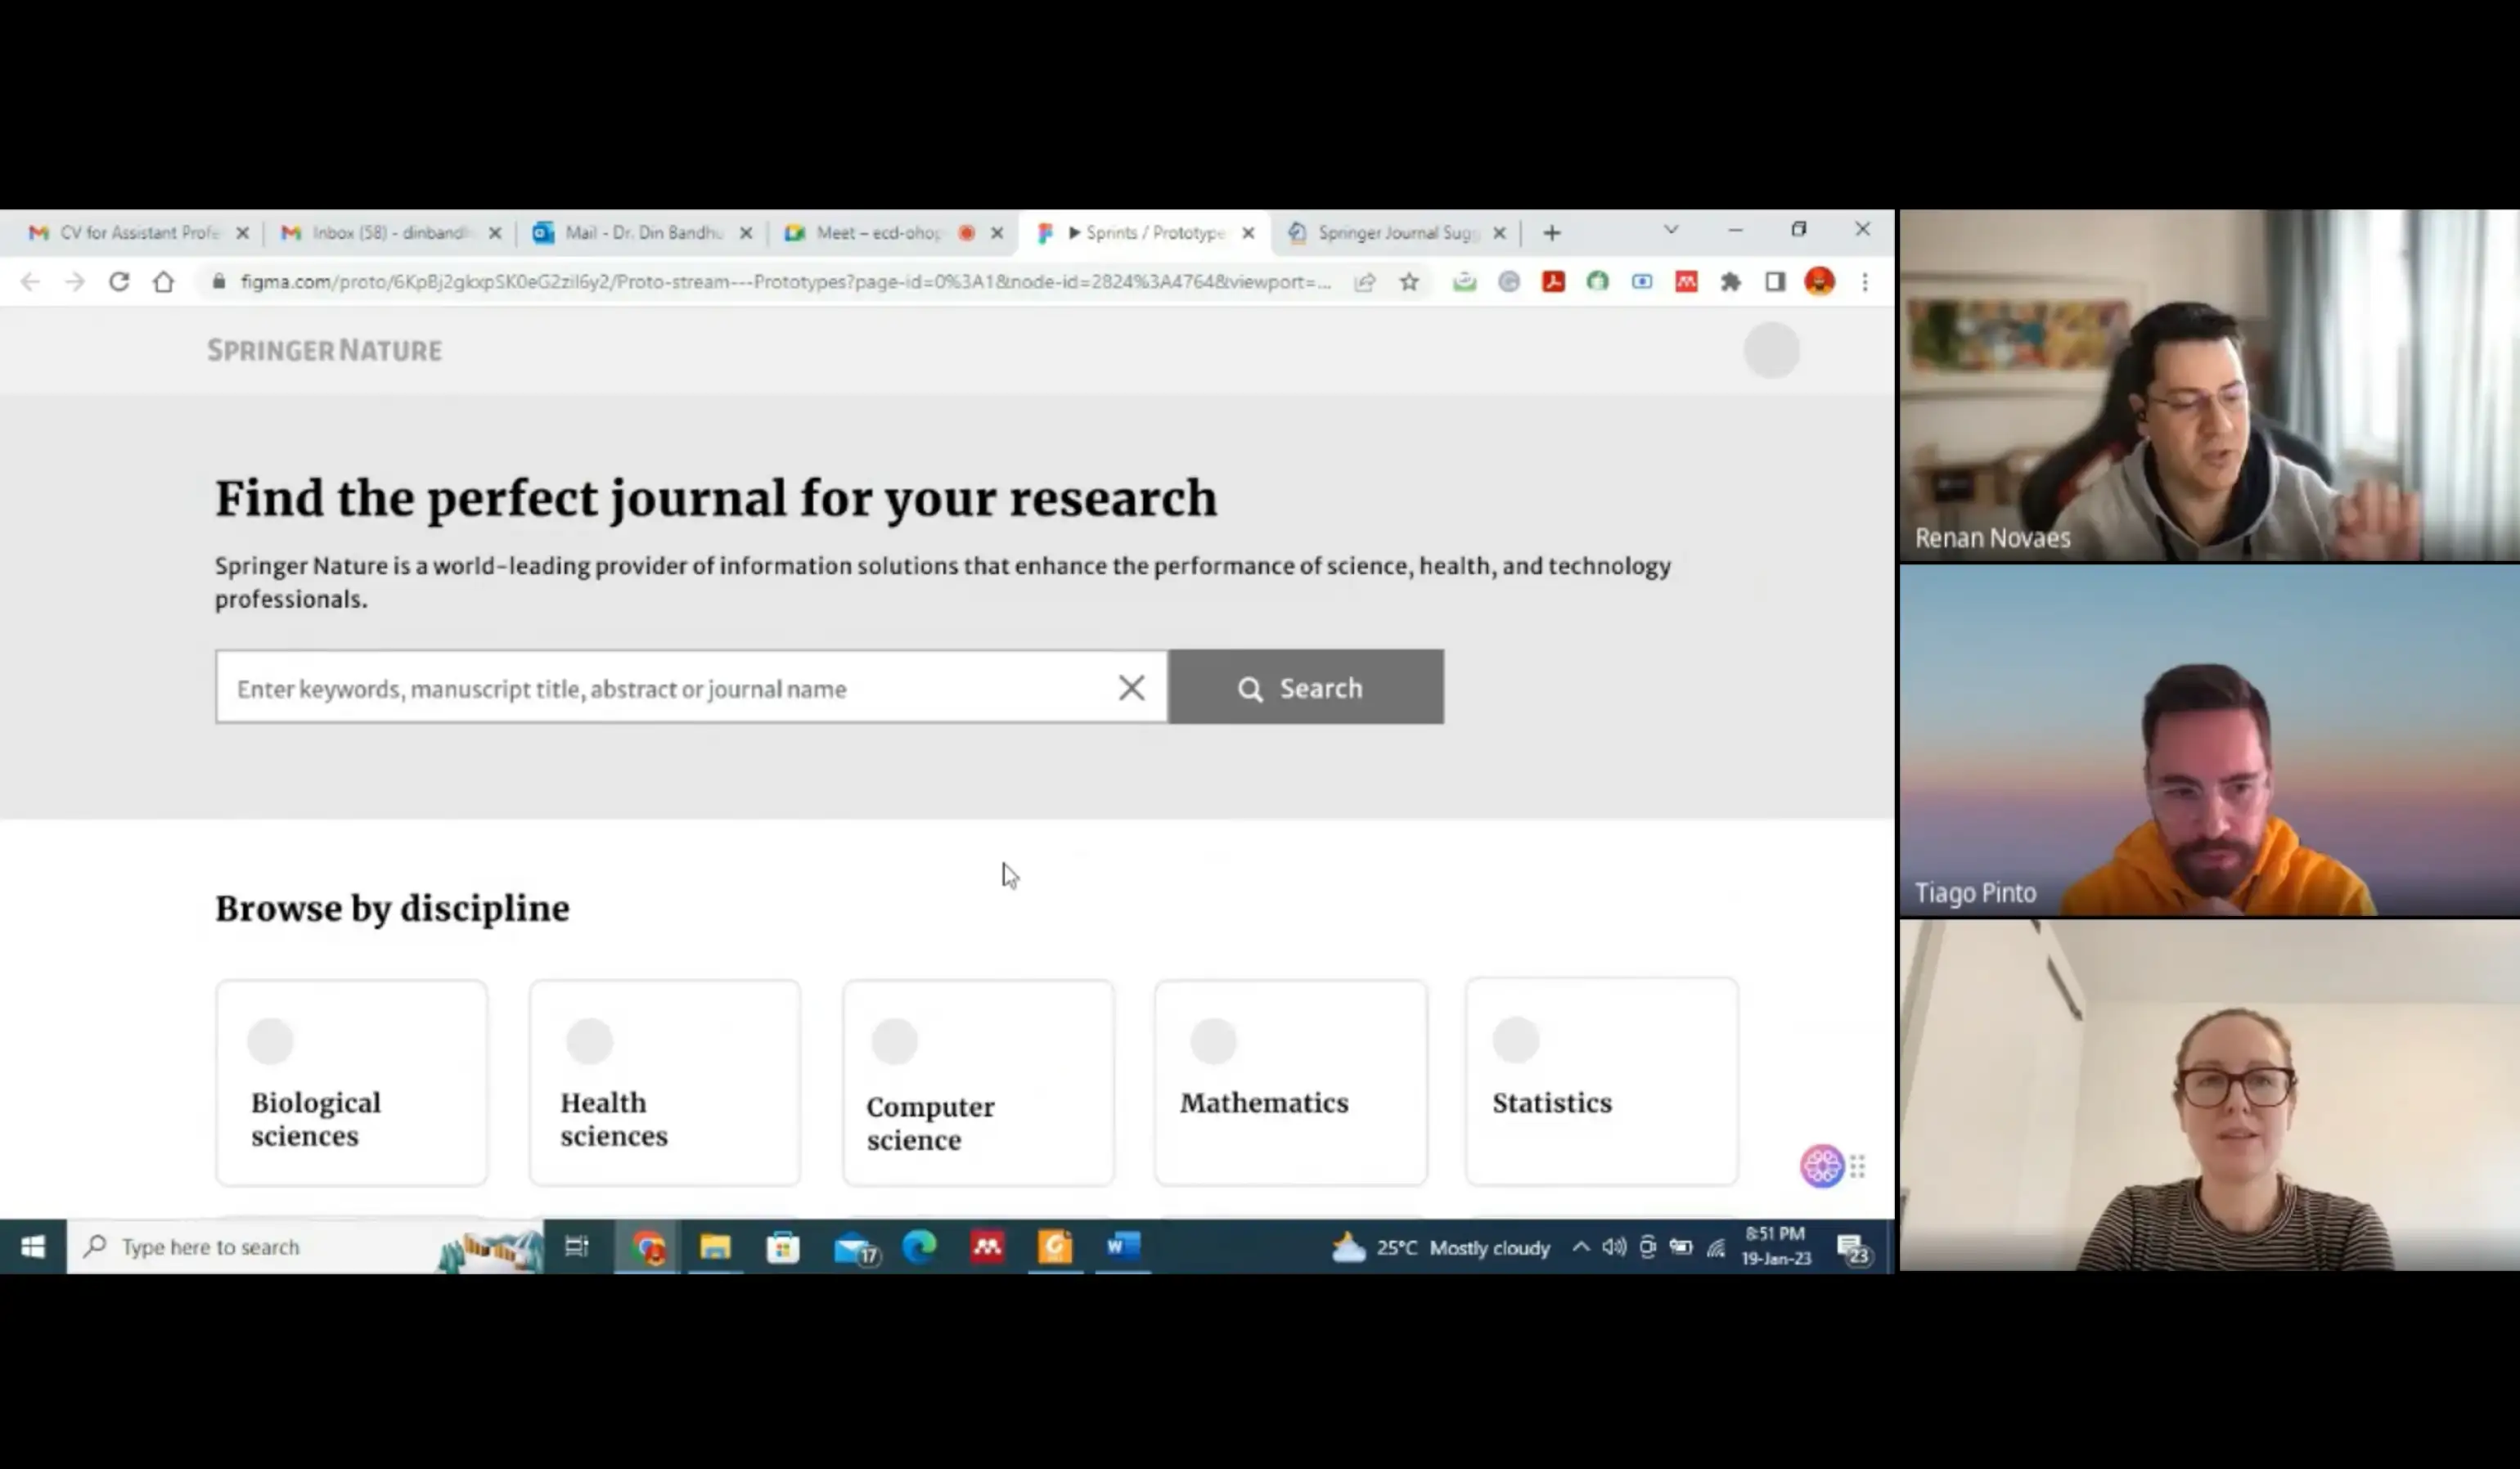Reload the current page
The width and height of the screenshot is (2520, 1469).
click(119, 282)
